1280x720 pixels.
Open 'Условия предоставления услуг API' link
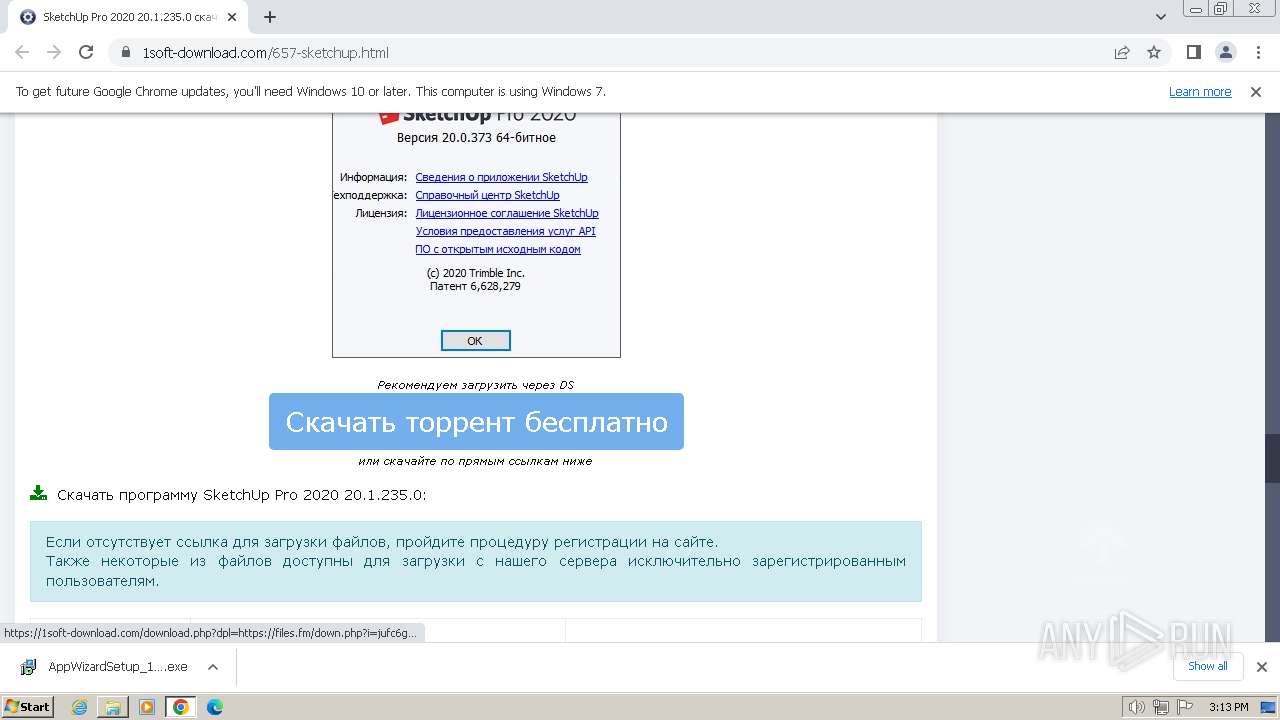click(505, 231)
